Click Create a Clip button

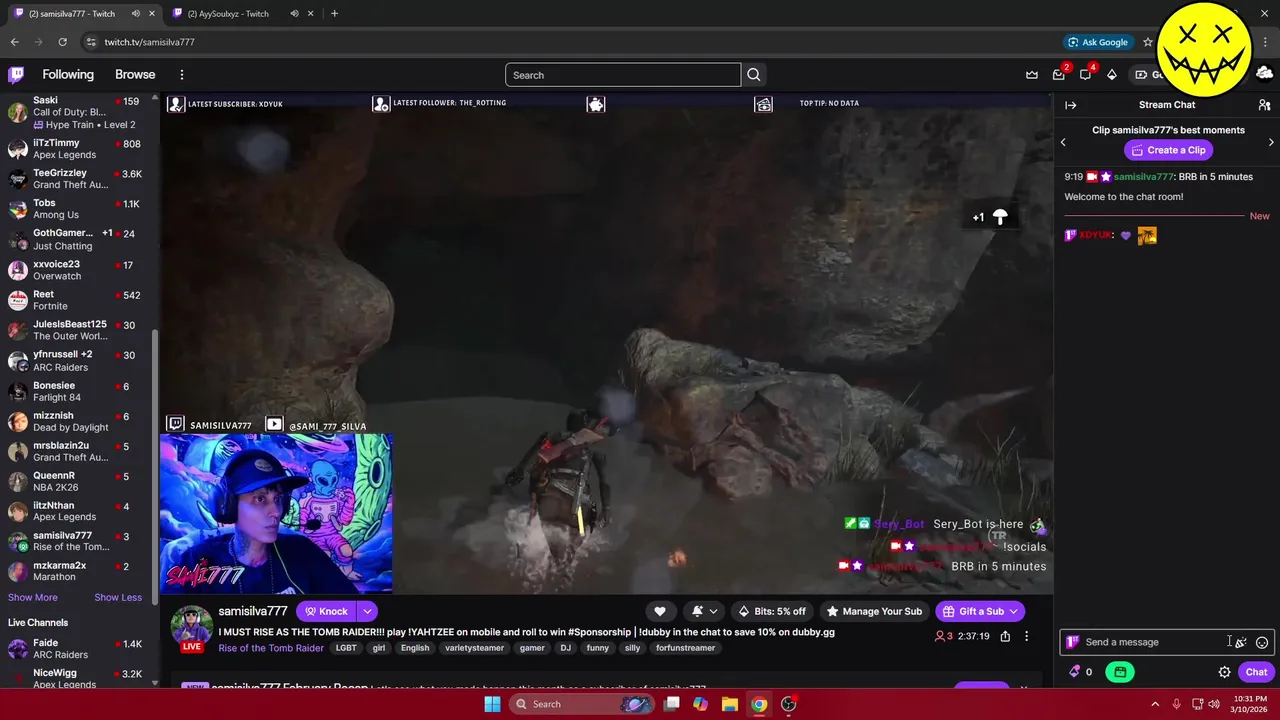pyautogui.click(x=1168, y=150)
